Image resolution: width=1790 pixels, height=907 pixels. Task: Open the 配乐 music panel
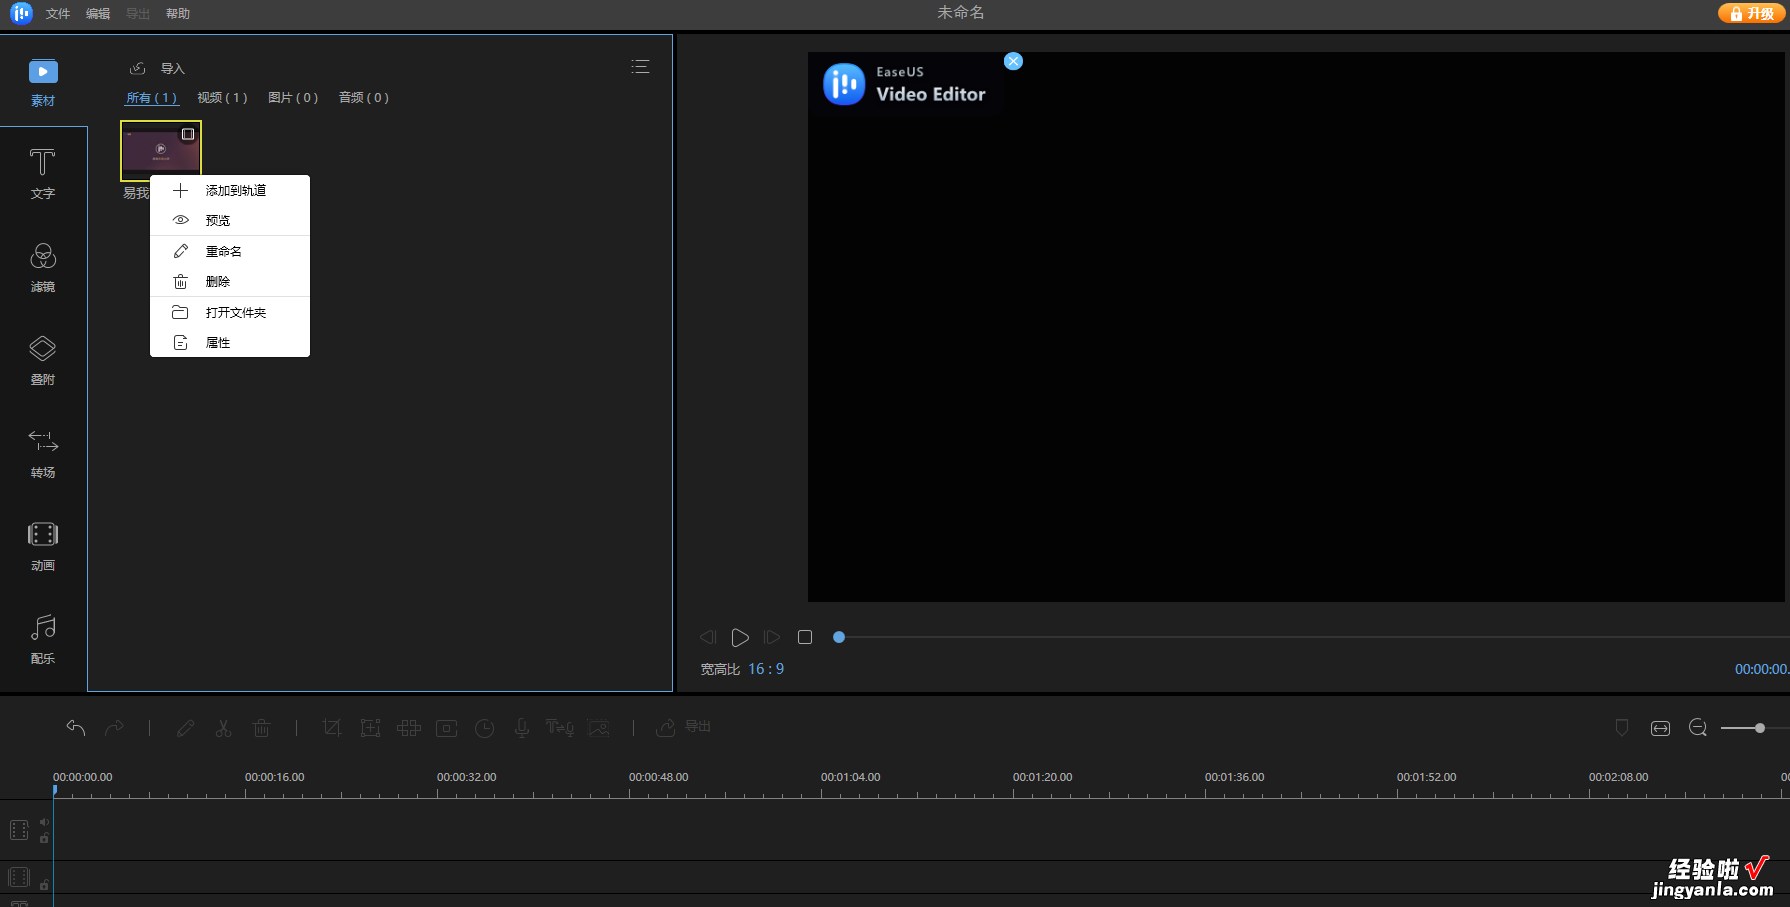(43, 640)
